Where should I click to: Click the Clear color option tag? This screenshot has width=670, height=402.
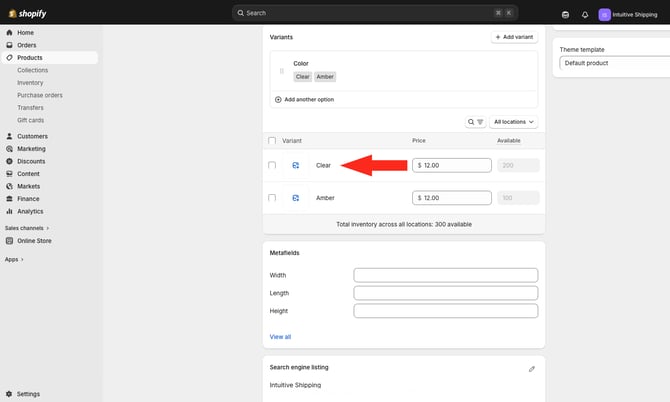tap(303, 76)
